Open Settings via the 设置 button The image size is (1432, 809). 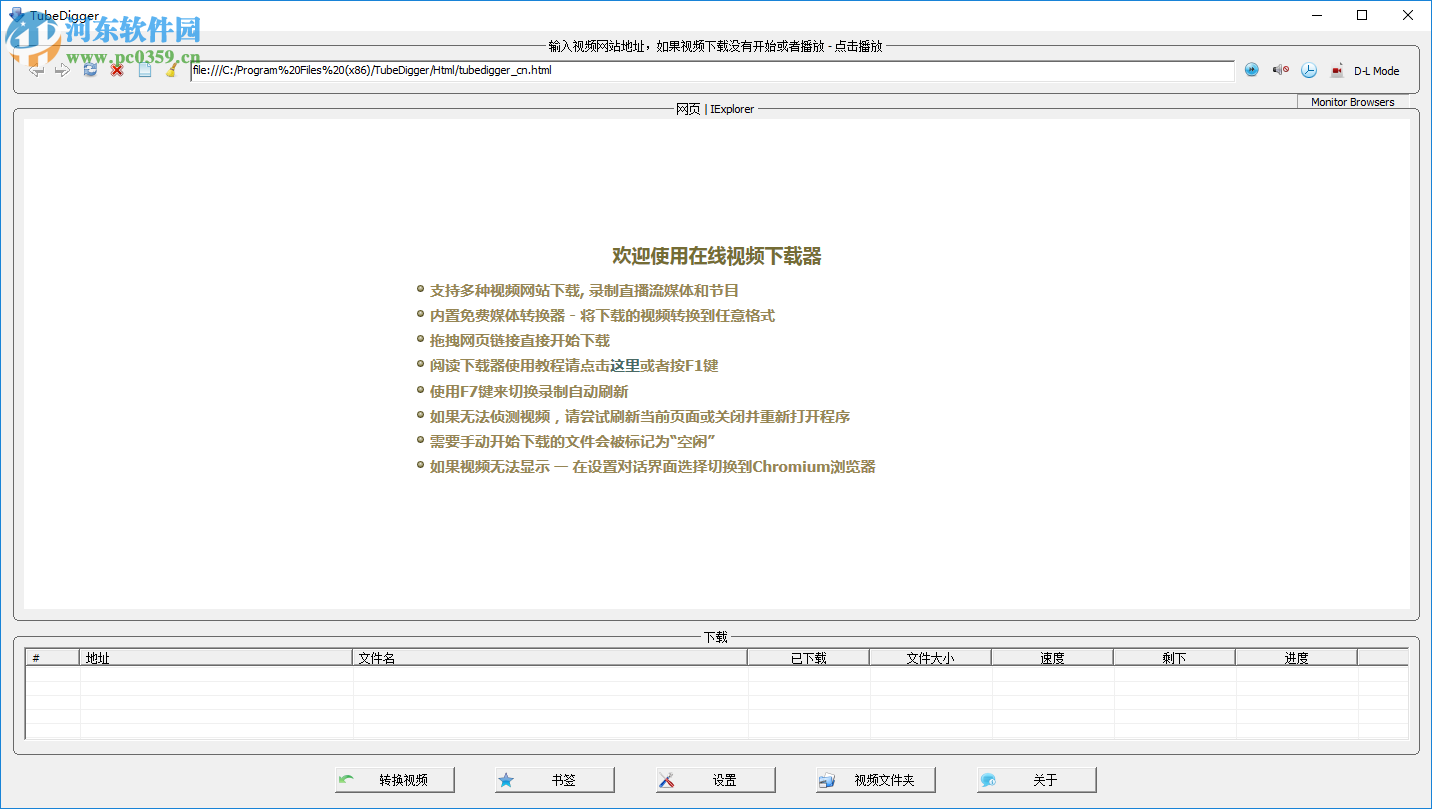(x=715, y=779)
